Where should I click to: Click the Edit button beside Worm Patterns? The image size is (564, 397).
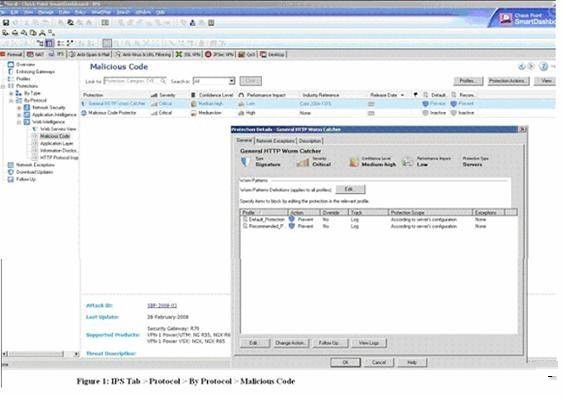pos(350,189)
